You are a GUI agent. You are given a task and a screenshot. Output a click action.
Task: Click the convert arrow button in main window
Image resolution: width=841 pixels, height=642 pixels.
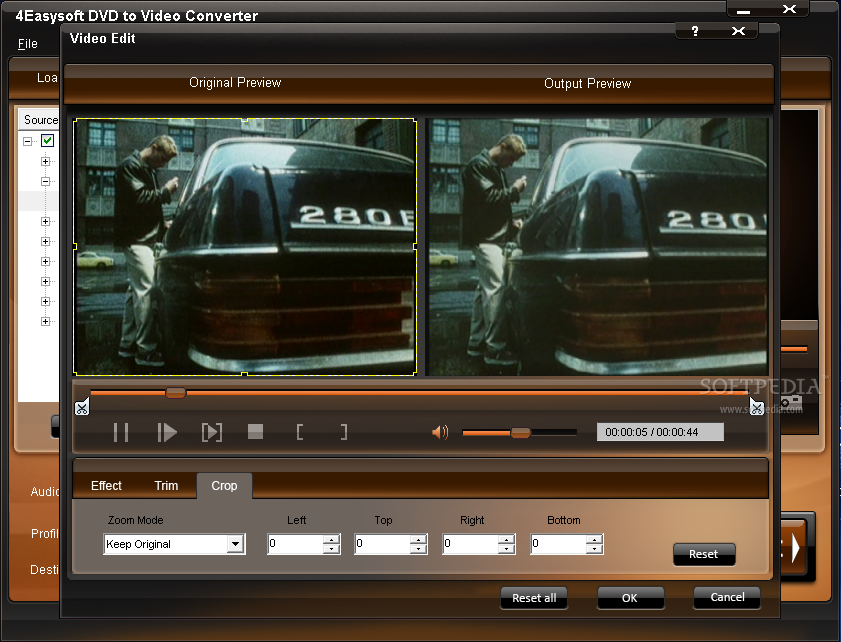797,549
